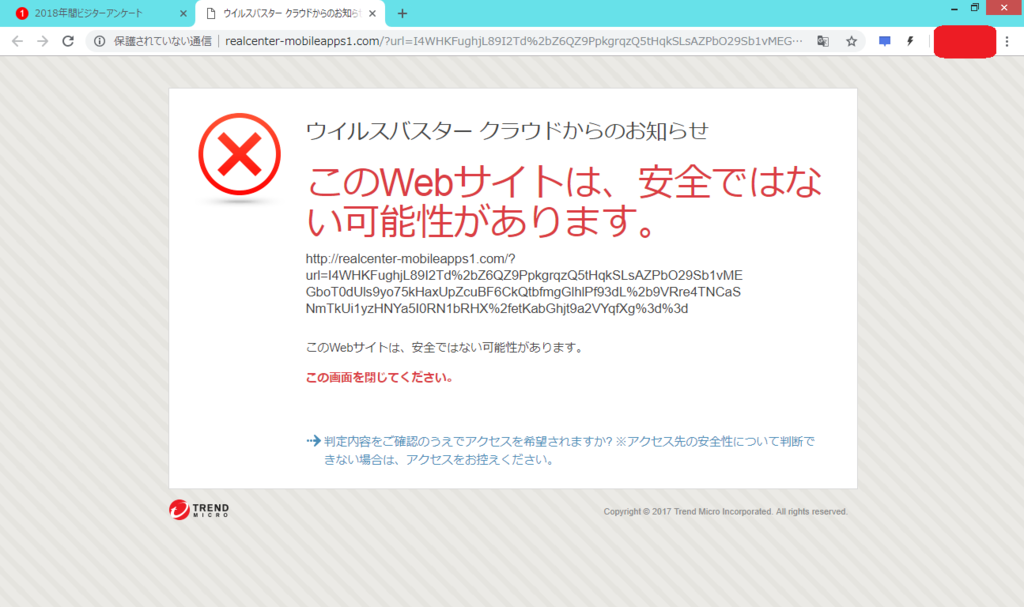Image resolution: width=1024 pixels, height=607 pixels.
Task: View site info for unsecured connection
Action: pyautogui.click(x=99, y=41)
